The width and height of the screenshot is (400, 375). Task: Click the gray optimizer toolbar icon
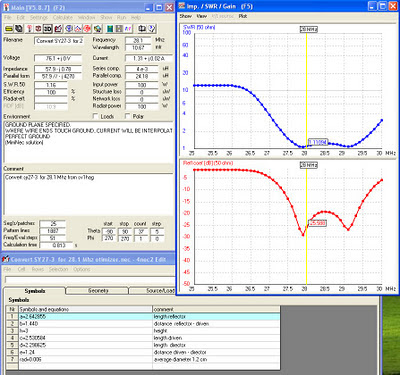pyautogui.click(x=119, y=29)
